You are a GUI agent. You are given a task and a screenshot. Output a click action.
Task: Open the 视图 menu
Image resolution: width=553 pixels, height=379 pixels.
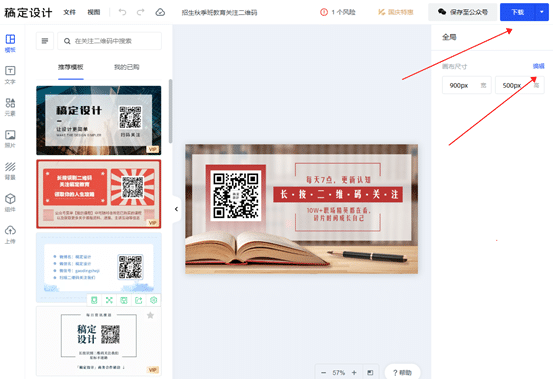[x=93, y=12]
